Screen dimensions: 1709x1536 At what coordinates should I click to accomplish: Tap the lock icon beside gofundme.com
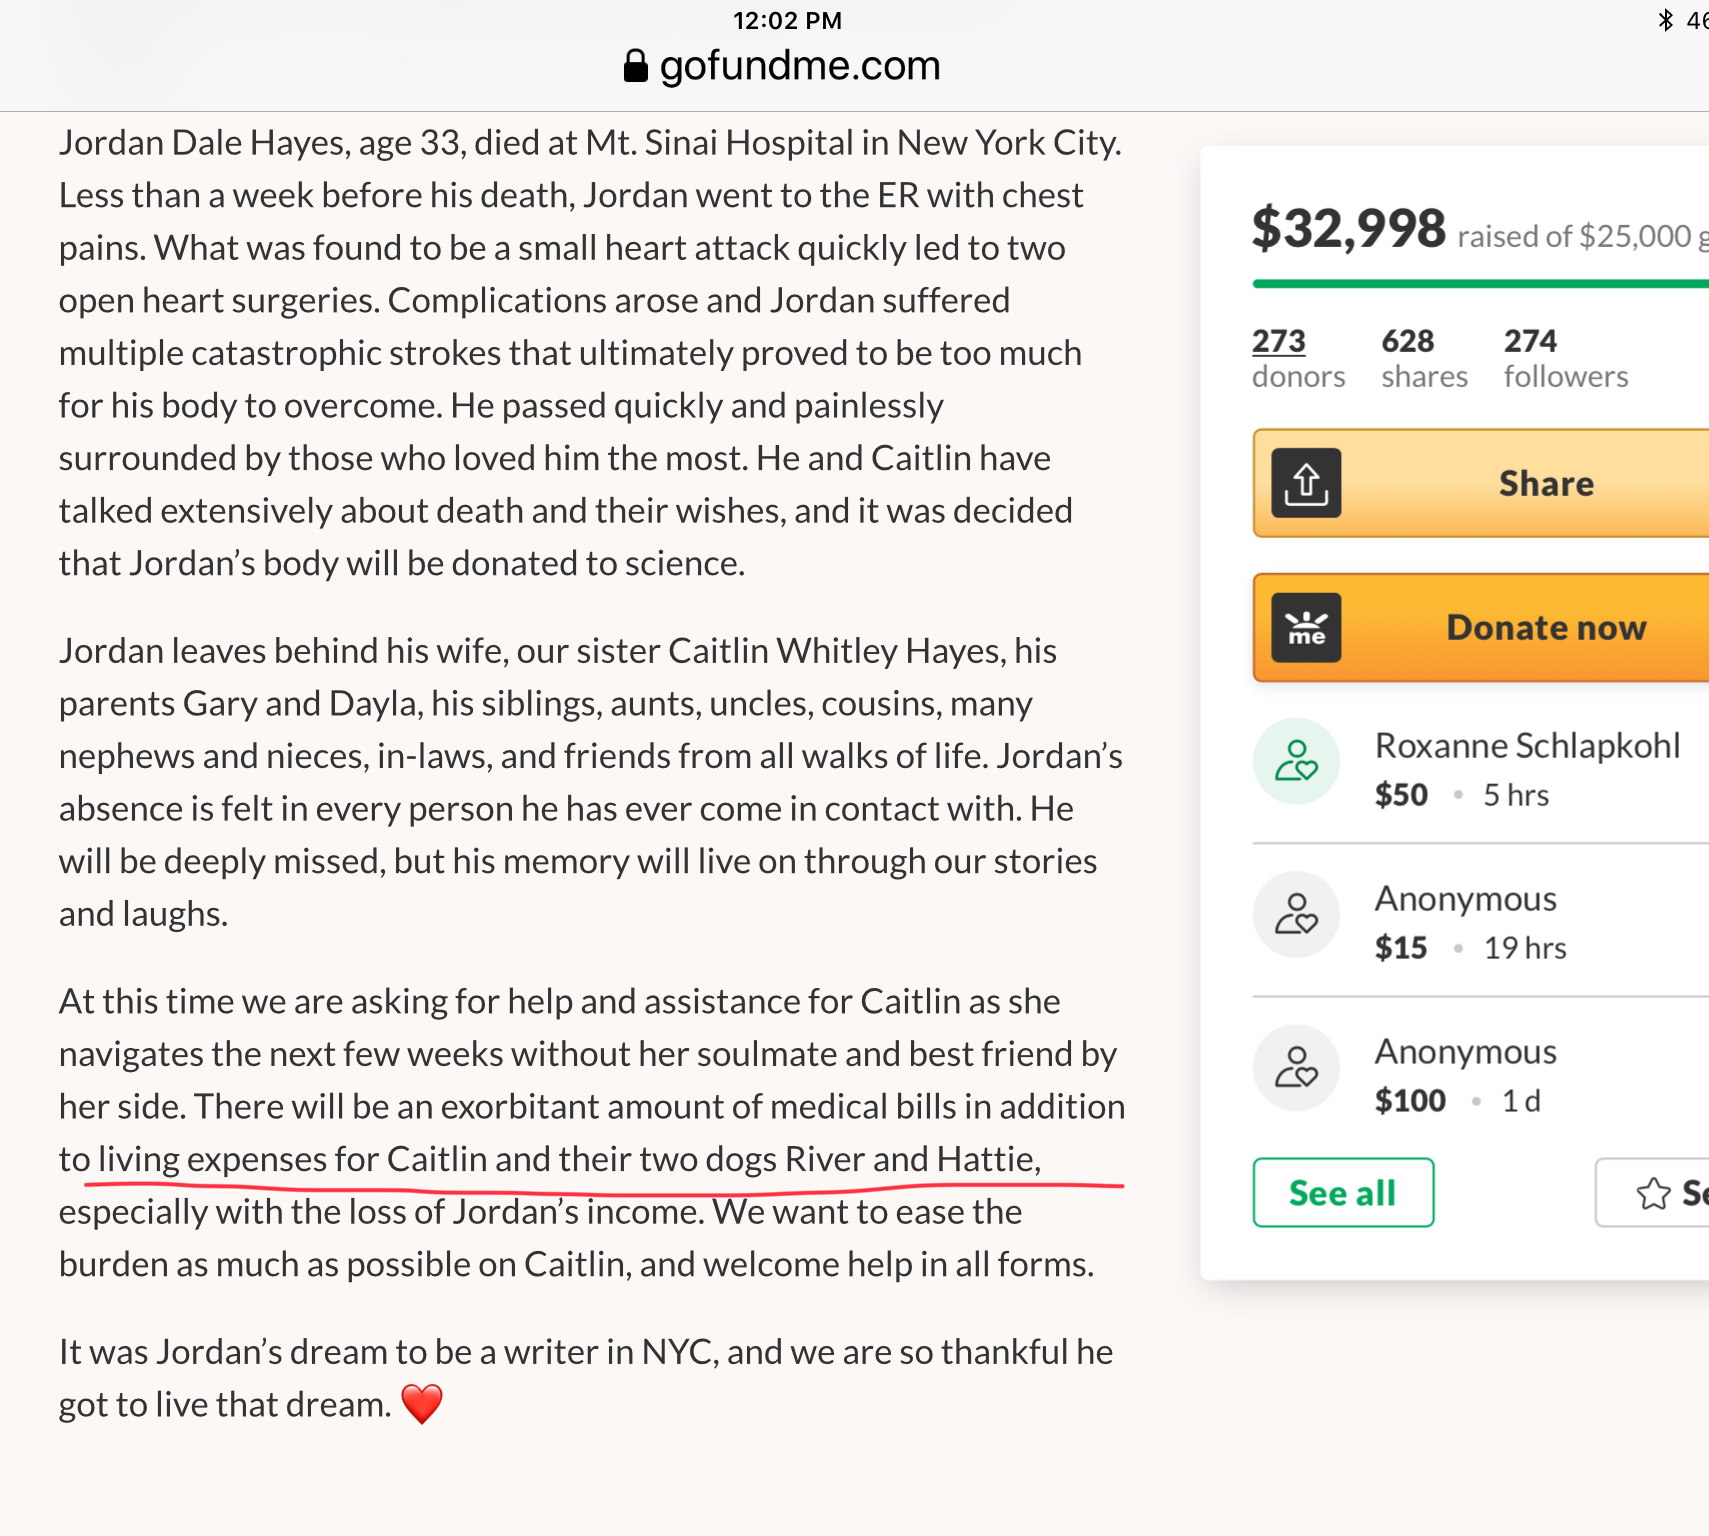coord(635,66)
